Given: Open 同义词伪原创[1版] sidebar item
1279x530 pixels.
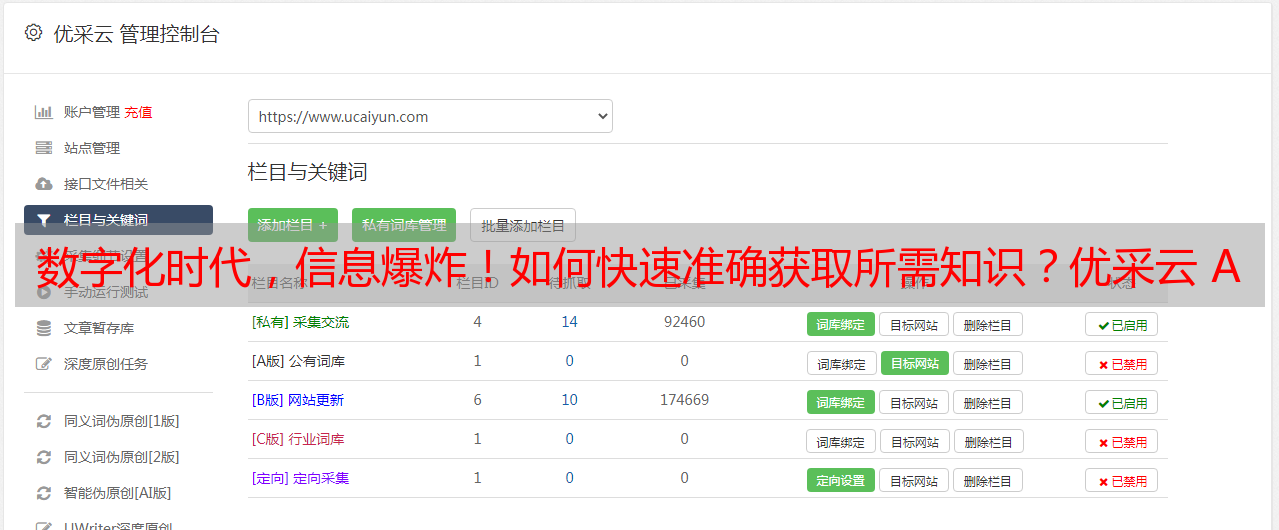Looking at the screenshot, I should [122, 421].
